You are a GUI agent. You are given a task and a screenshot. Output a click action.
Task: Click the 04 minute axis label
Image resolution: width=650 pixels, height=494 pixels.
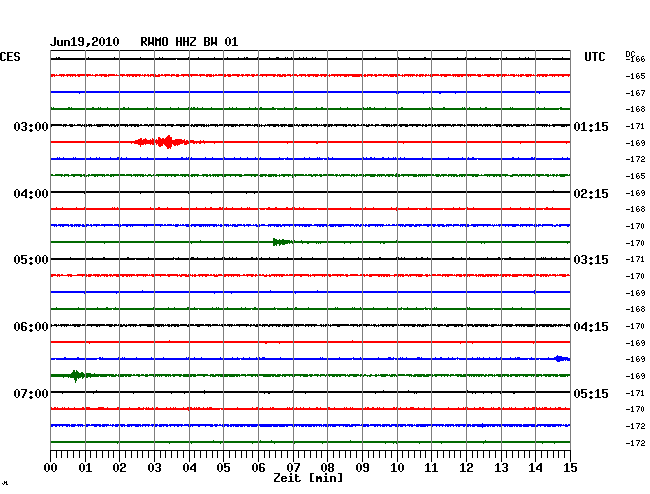click(x=189, y=468)
